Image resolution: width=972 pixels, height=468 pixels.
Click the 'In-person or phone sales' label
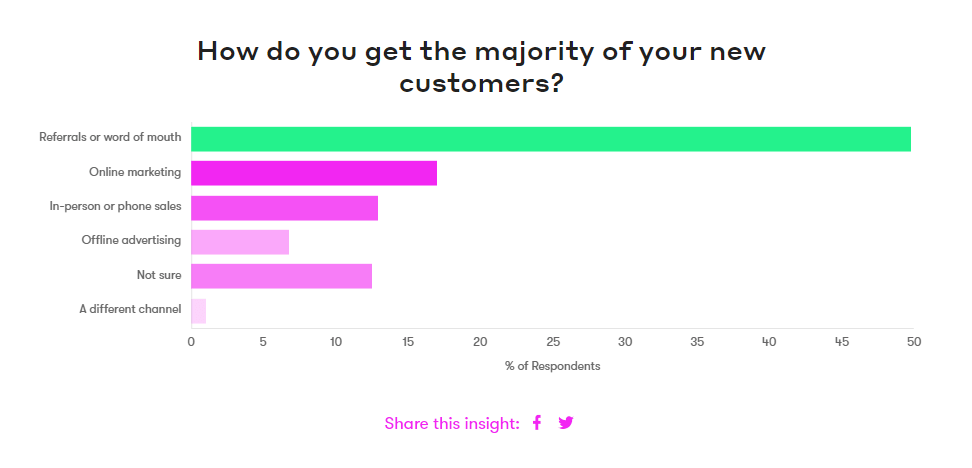point(115,206)
